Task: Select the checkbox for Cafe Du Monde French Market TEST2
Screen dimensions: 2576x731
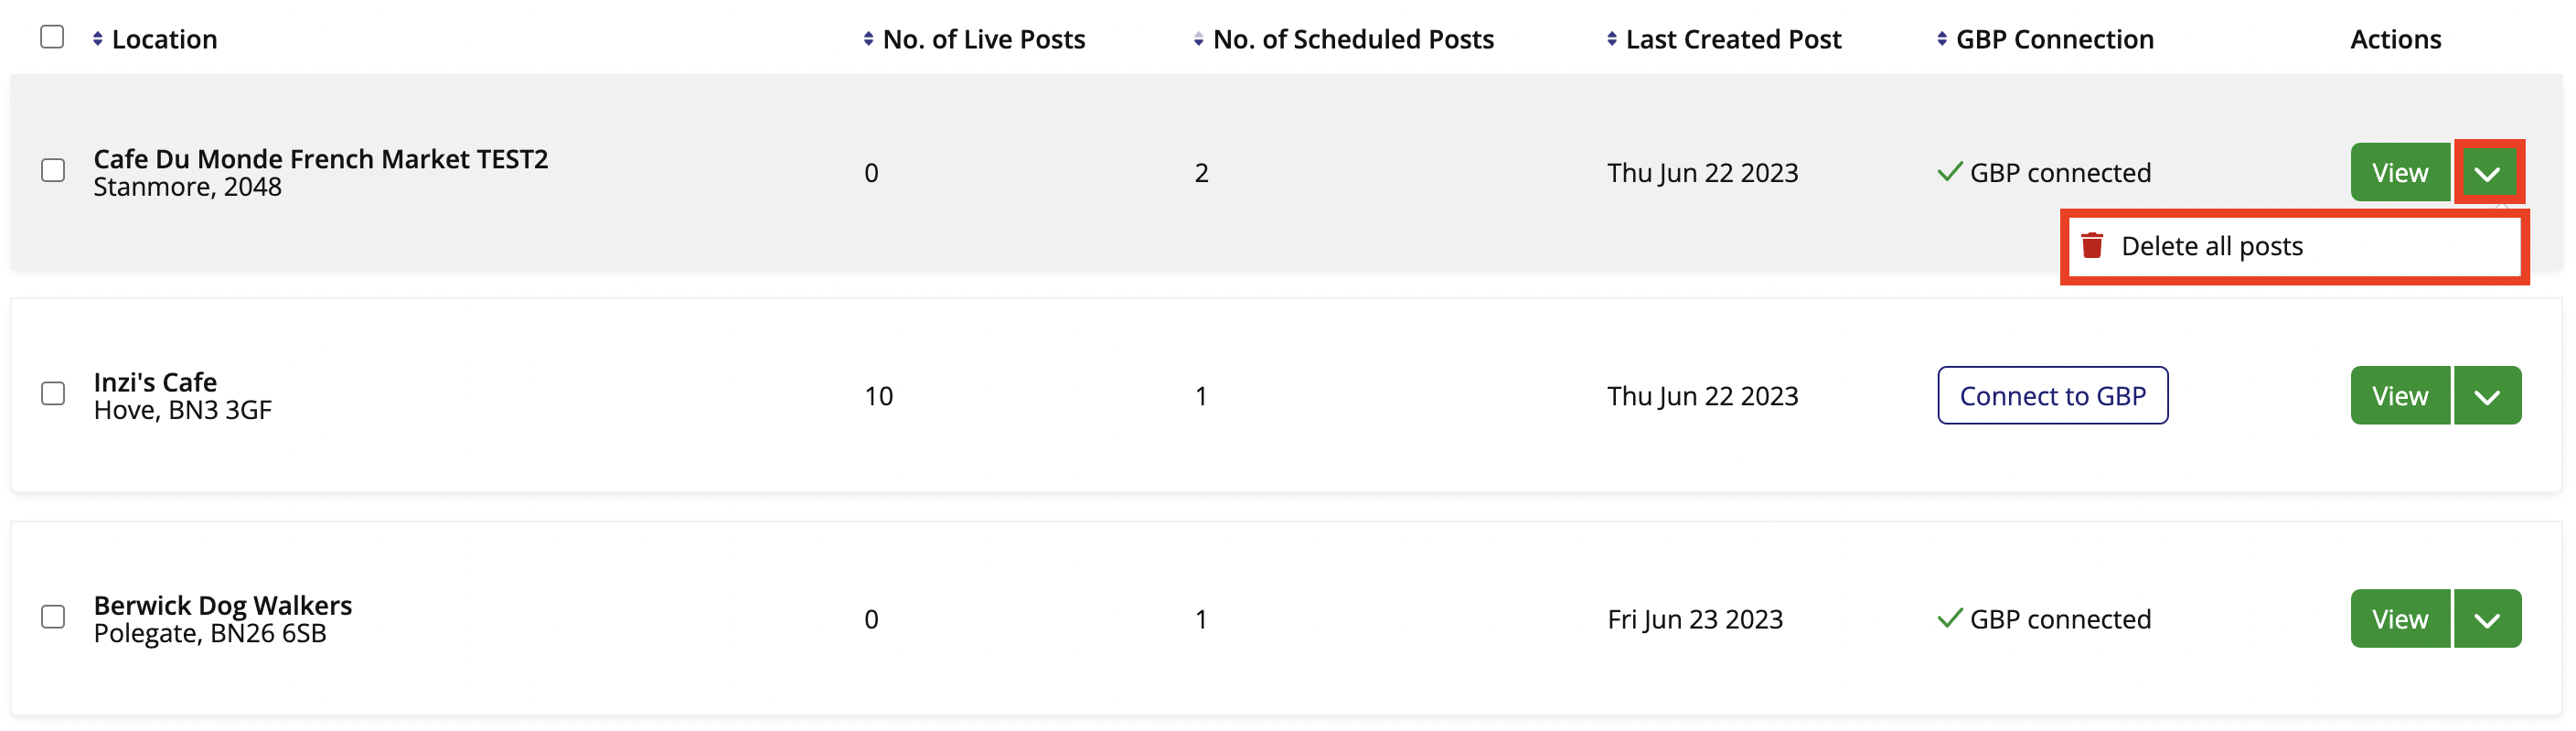Action: pos(52,171)
